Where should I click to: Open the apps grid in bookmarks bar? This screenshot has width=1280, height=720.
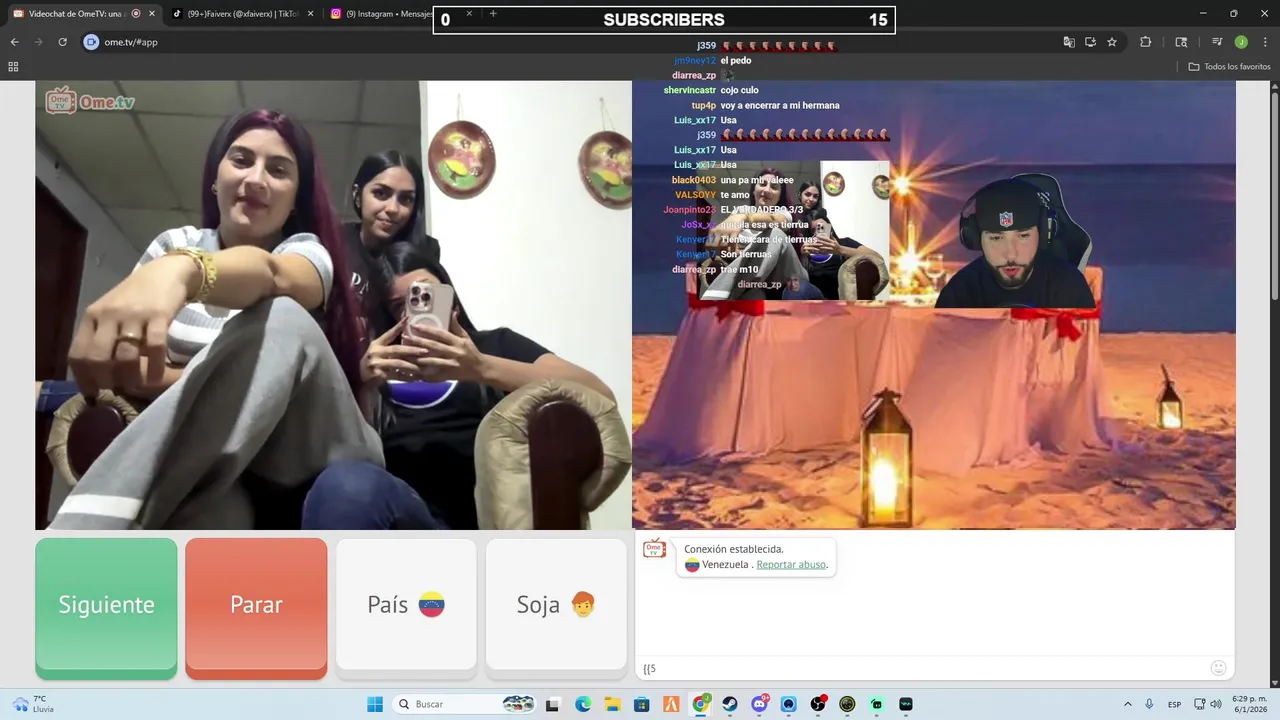coord(13,67)
